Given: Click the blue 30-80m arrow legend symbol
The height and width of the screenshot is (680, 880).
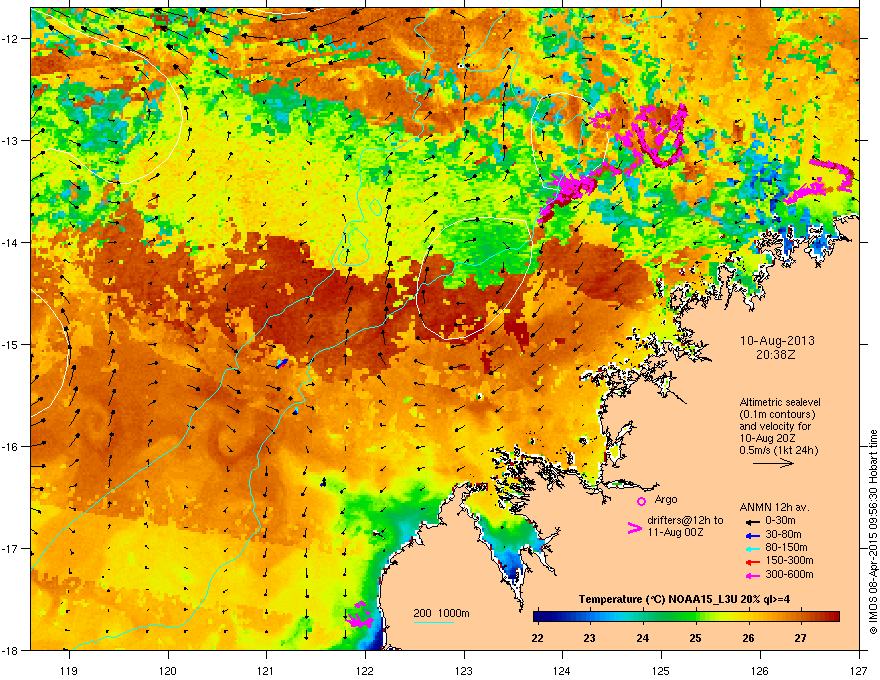Looking at the screenshot, I should click(x=753, y=535).
